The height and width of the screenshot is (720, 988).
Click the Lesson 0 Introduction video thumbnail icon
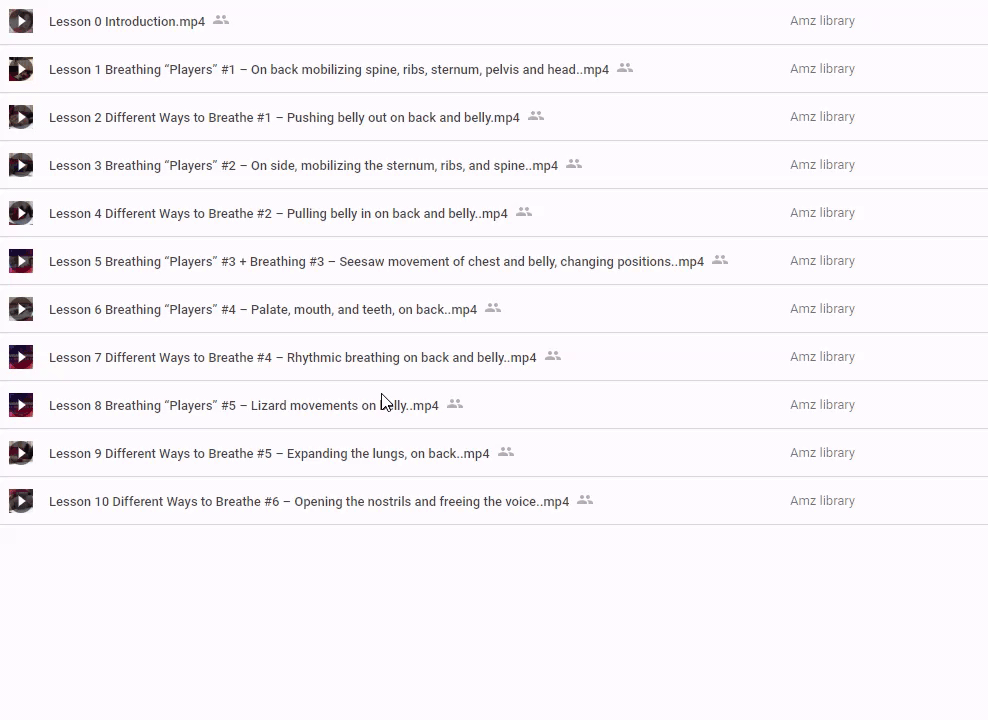(x=21, y=21)
